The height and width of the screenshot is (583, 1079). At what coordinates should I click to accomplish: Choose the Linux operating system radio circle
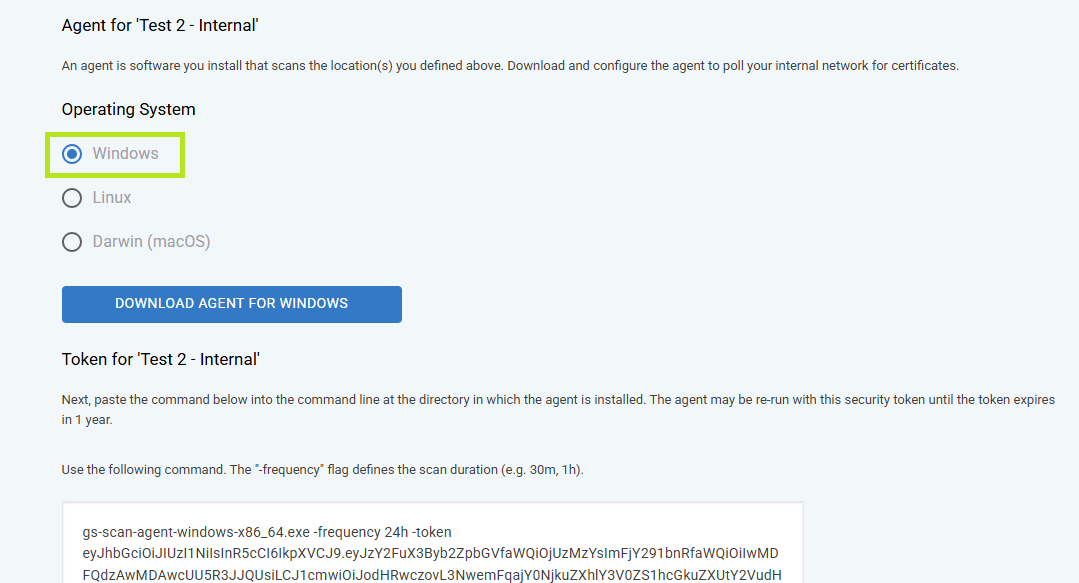pos(72,198)
